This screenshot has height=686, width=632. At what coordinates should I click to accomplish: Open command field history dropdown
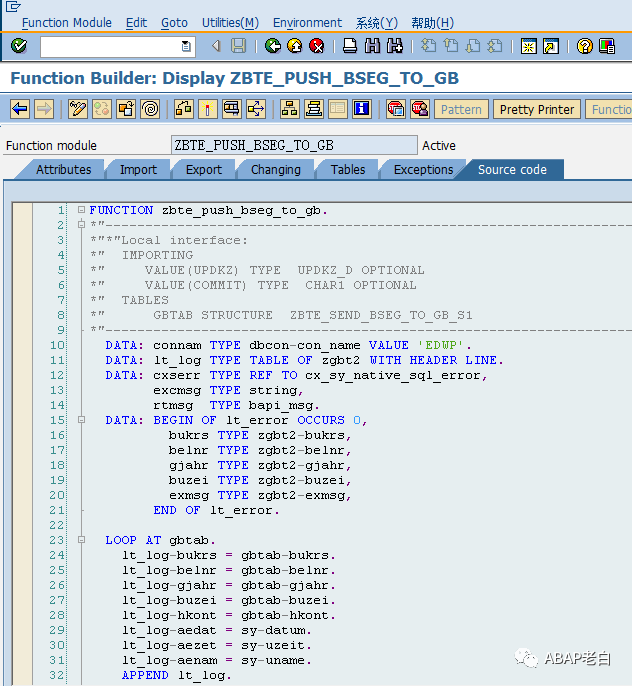point(186,46)
